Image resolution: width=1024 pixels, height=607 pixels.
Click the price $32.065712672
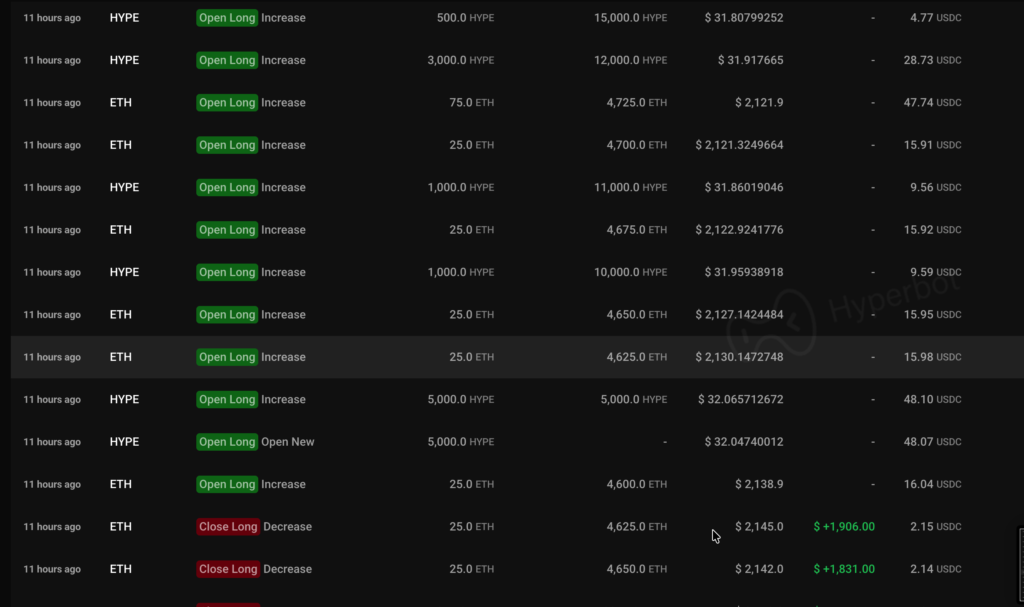740,400
